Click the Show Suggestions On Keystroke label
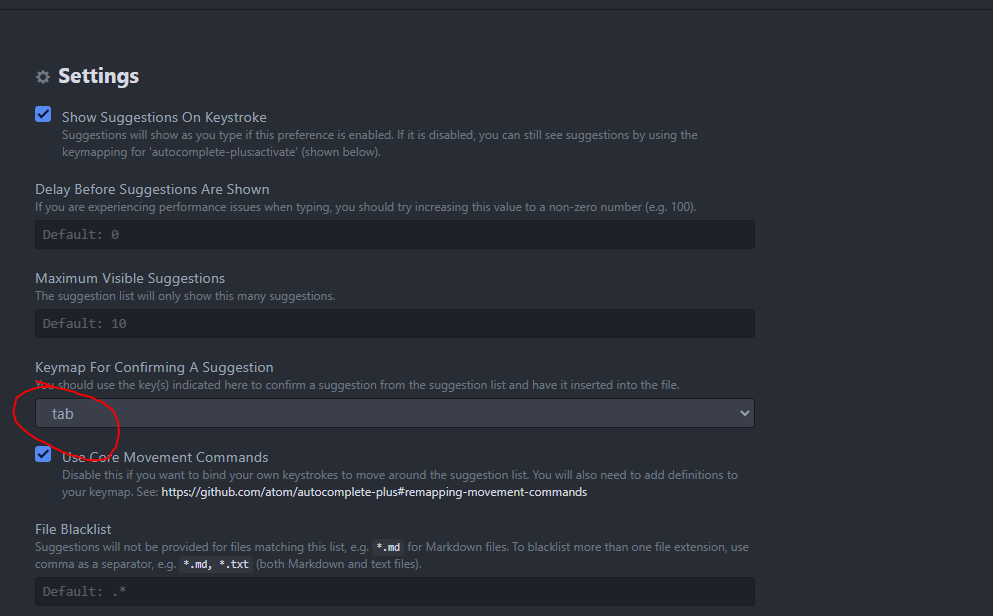Viewport: 993px width, 616px height. 164,117
